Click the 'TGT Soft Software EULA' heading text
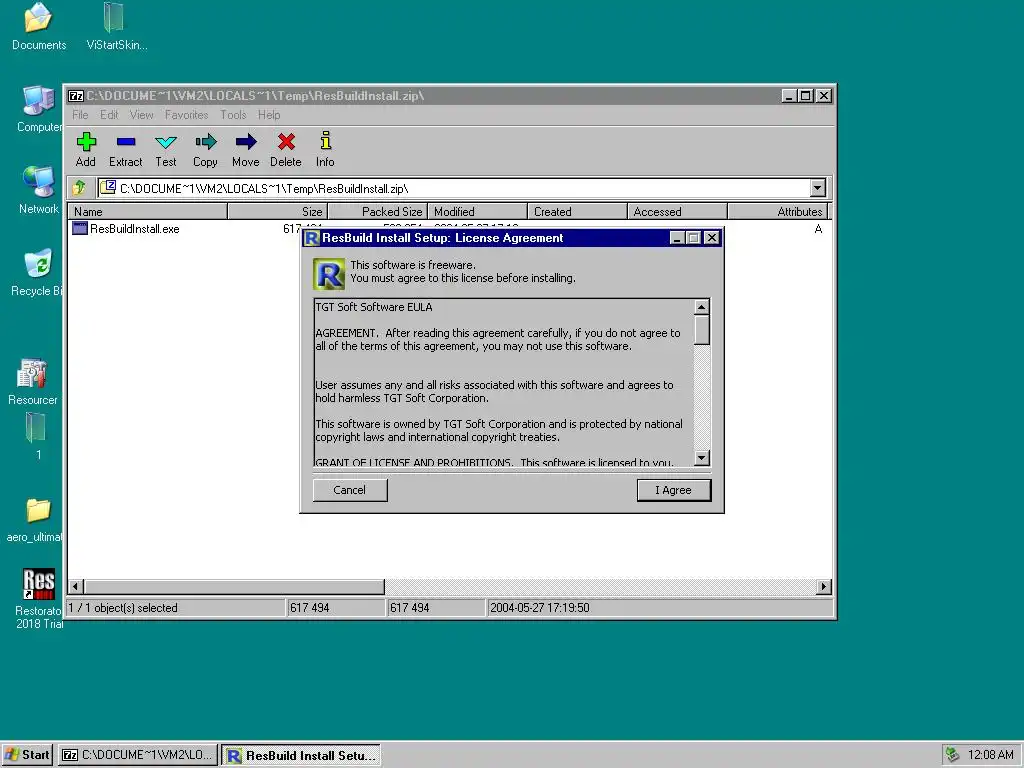 (374, 307)
